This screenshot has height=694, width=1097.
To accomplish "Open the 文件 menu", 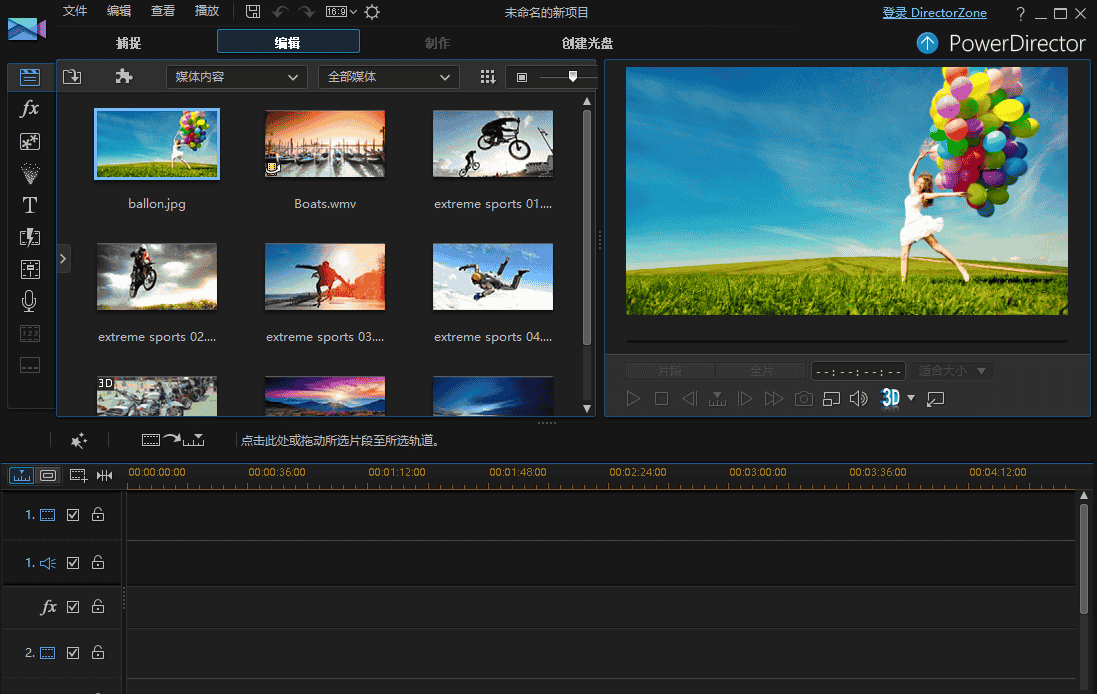I will 75,12.
